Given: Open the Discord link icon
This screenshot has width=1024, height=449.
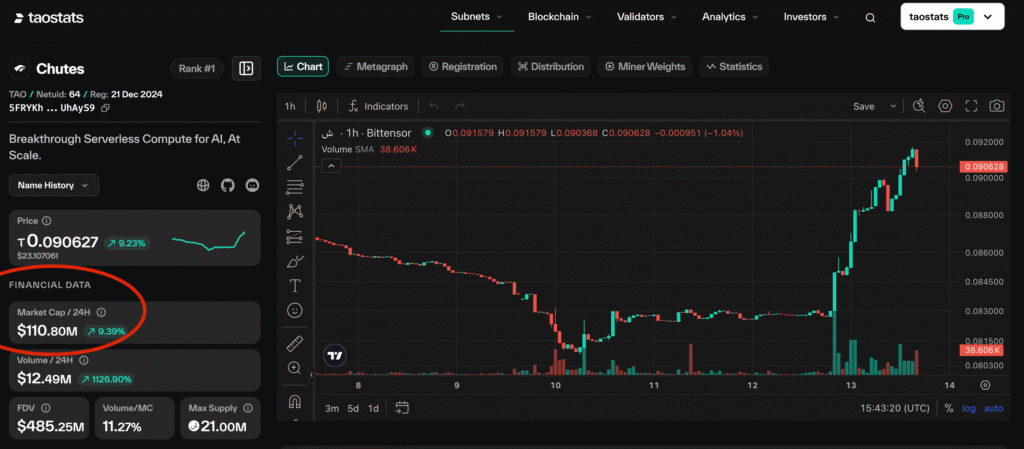Looking at the screenshot, I should 251,185.
